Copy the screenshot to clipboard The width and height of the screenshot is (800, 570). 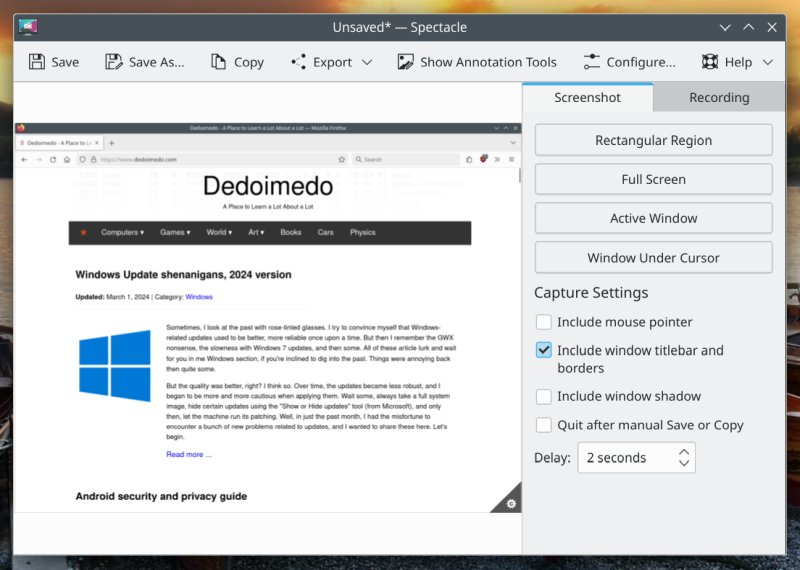(236, 62)
